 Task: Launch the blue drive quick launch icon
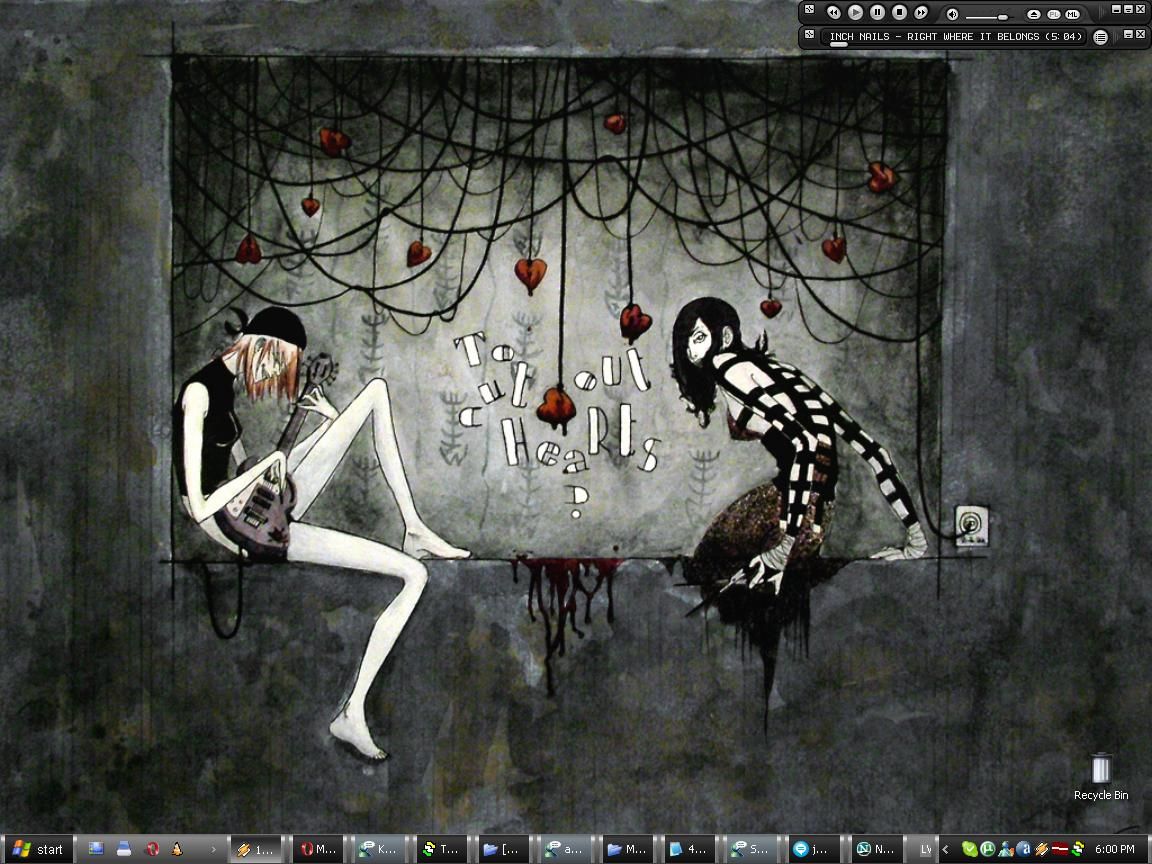tap(123, 849)
